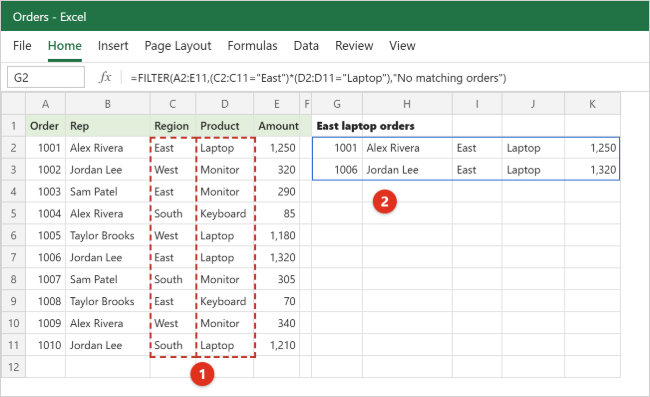Click amount 1,210 cell
Image resolution: width=650 pixels, height=397 pixels.
coord(276,345)
